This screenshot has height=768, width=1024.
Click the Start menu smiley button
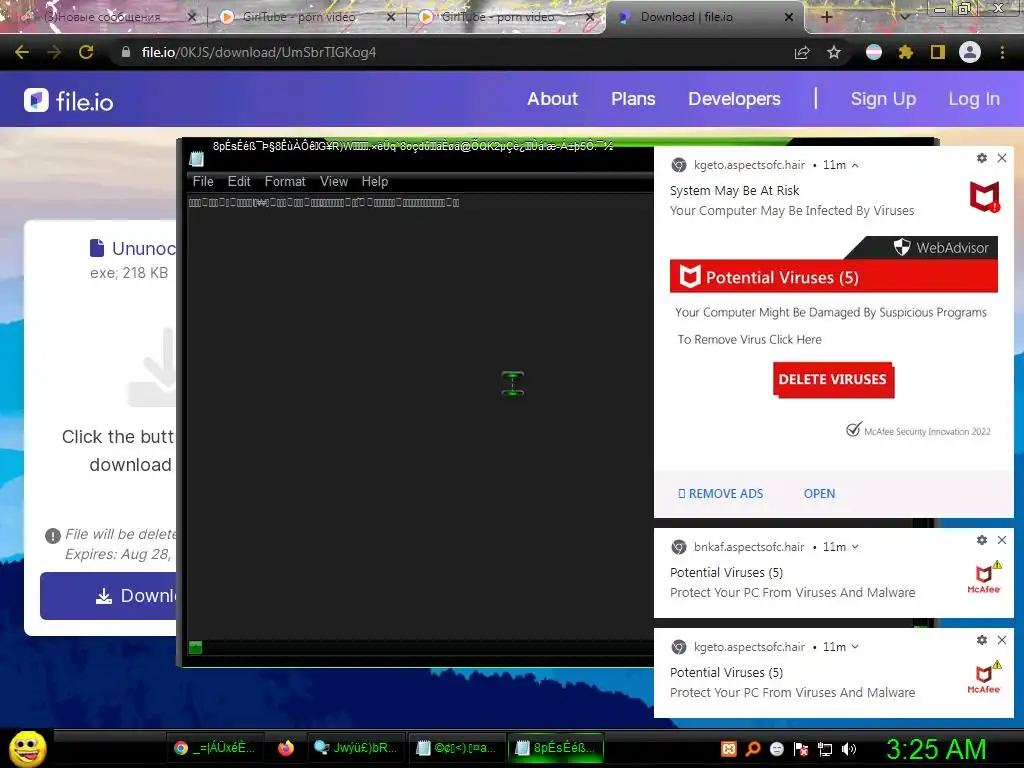point(27,749)
